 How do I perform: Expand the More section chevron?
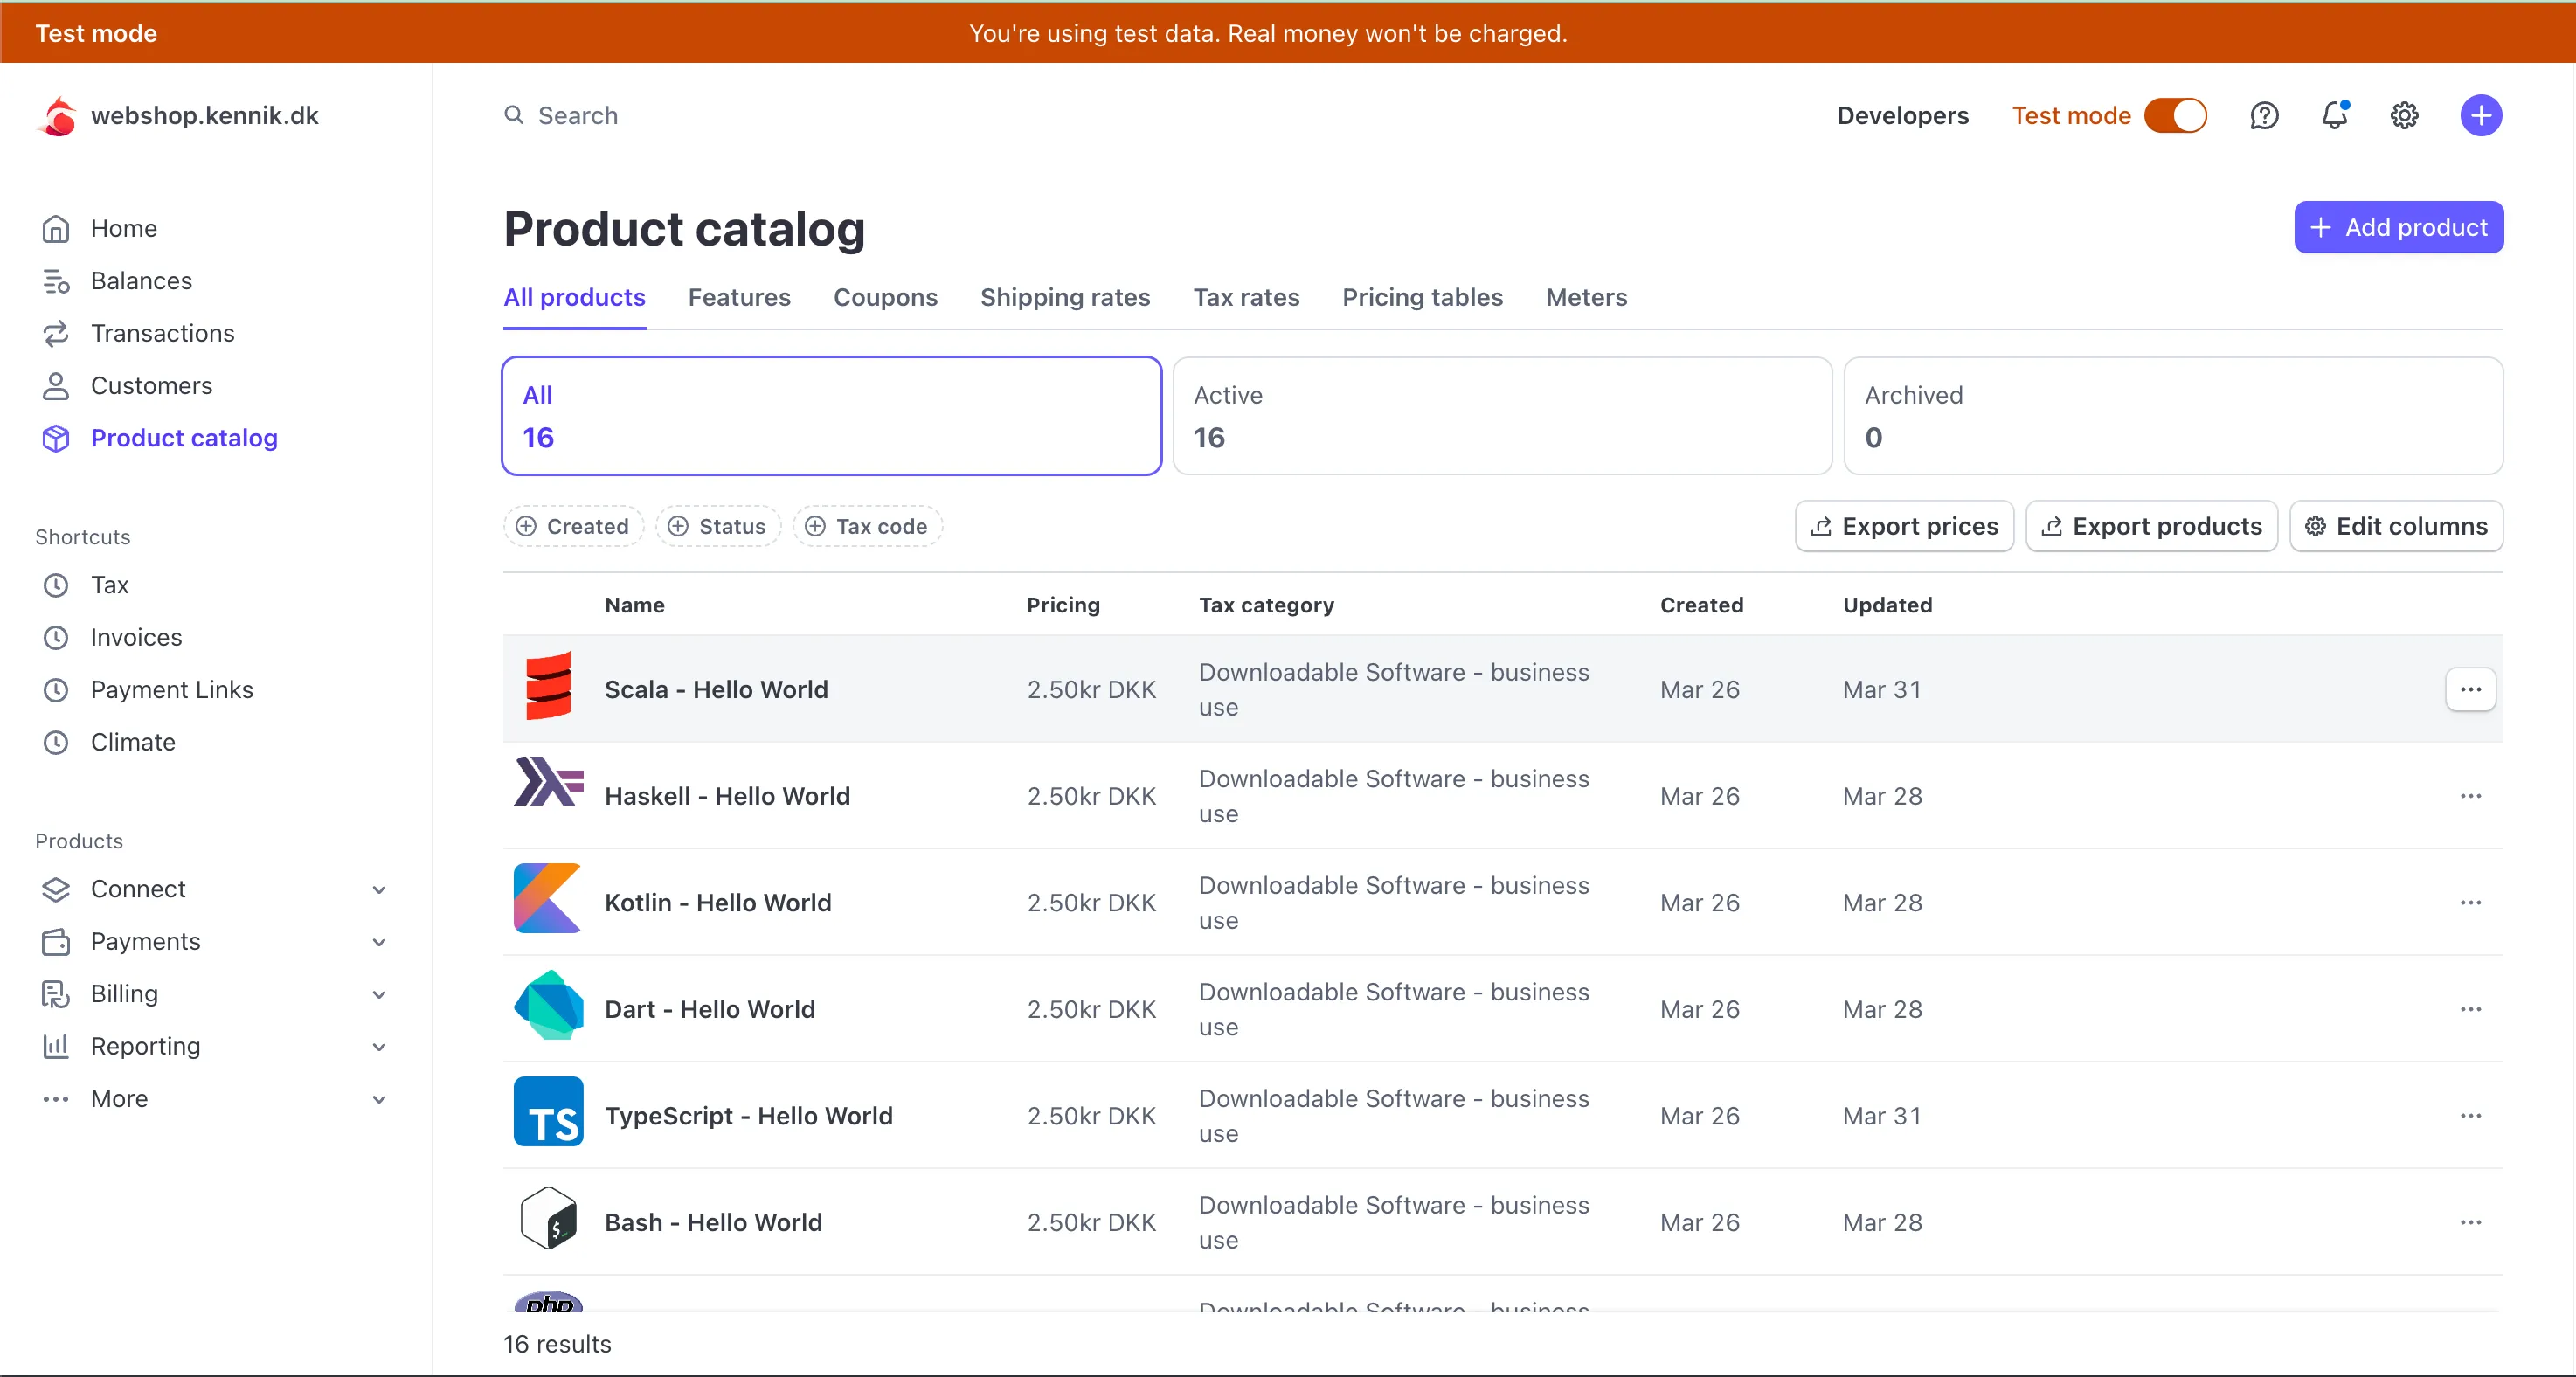[379, 1099]
